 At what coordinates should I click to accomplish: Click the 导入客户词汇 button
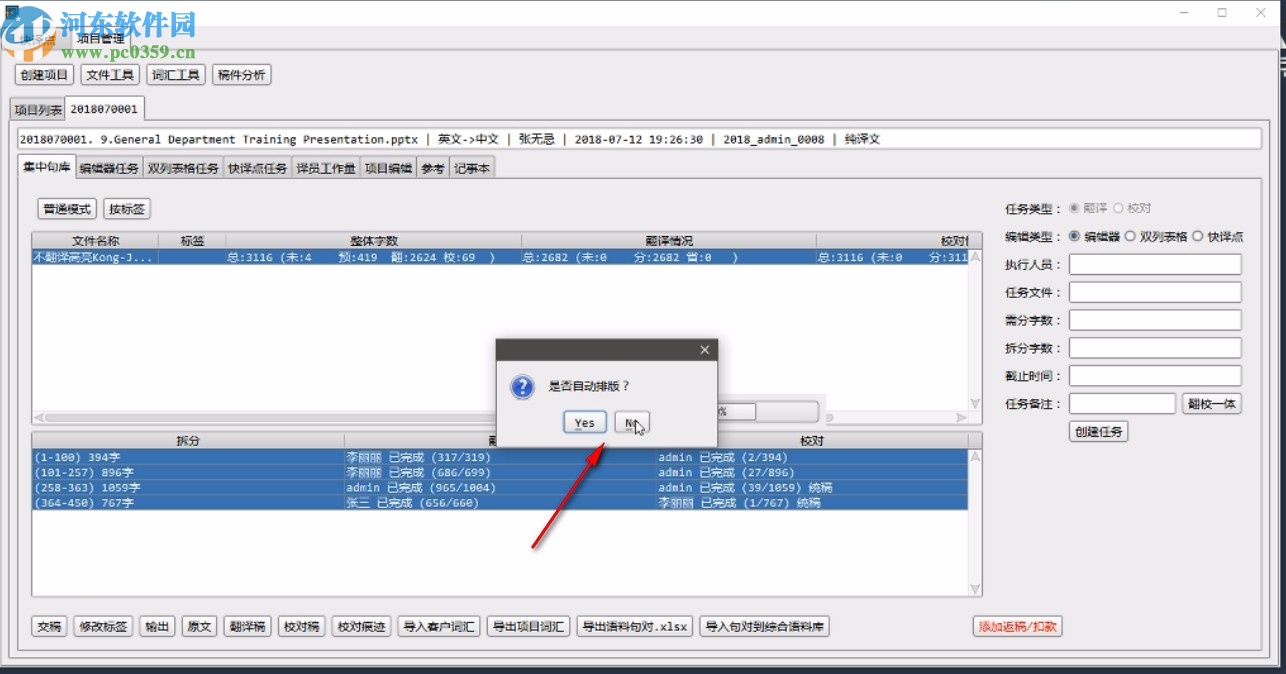438,627
